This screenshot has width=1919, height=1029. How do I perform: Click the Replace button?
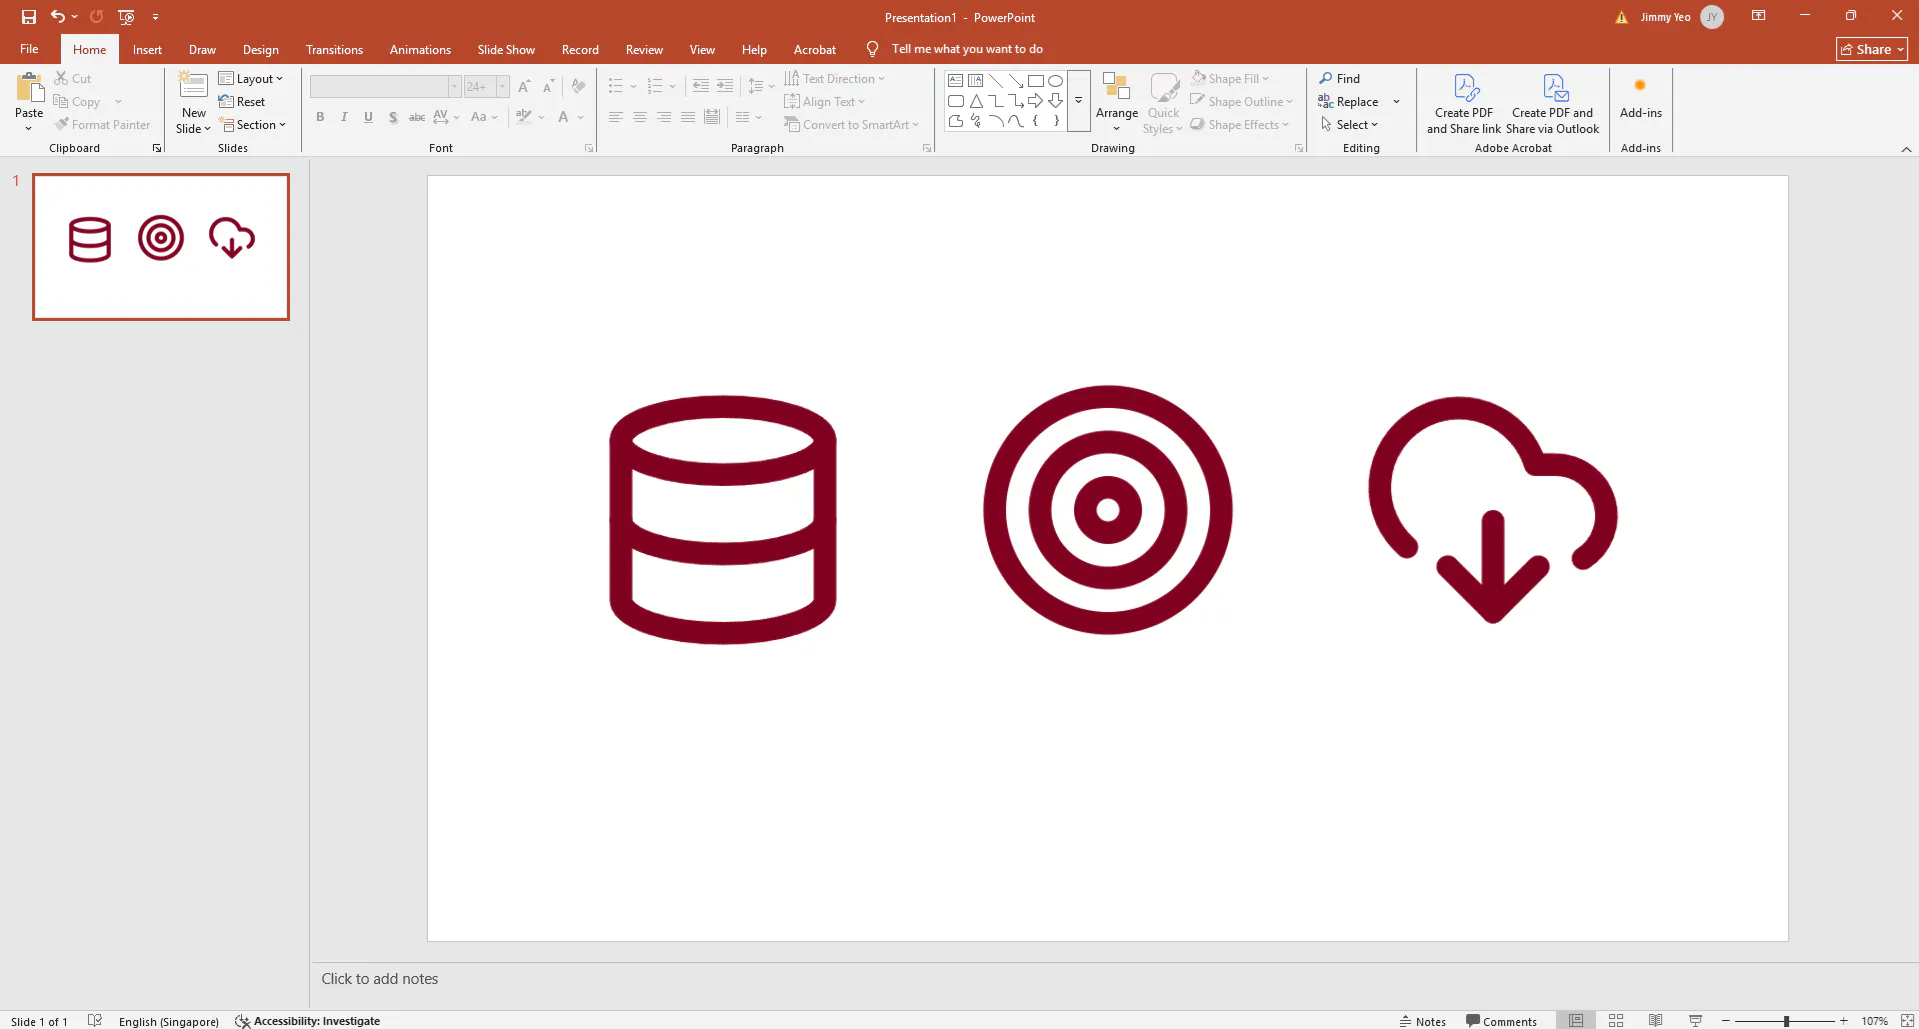[1349, 102]
